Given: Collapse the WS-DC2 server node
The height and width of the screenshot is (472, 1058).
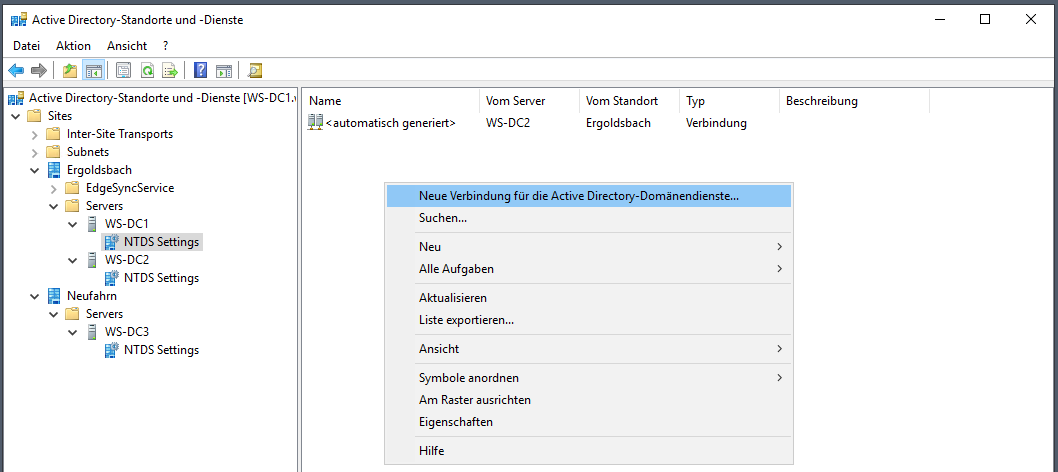Looking at the screenshot, I should [x=73, y=260].
